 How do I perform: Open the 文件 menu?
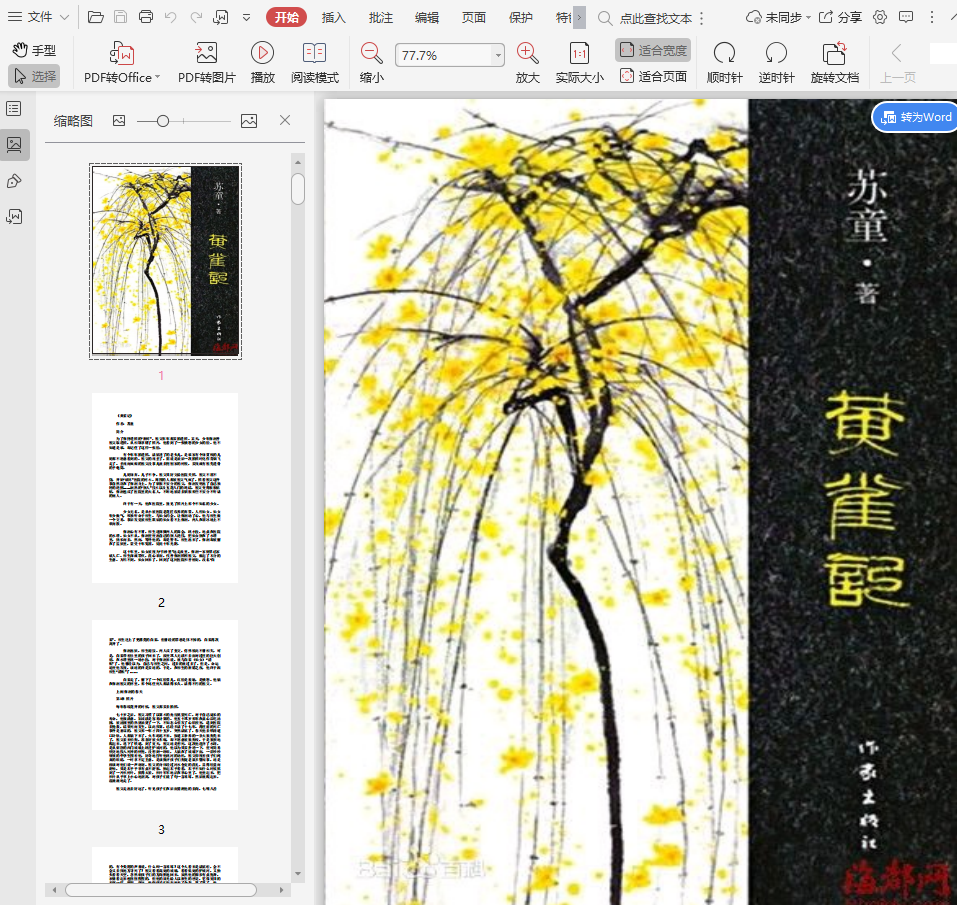pyautogui.click(x=38, y=17)
